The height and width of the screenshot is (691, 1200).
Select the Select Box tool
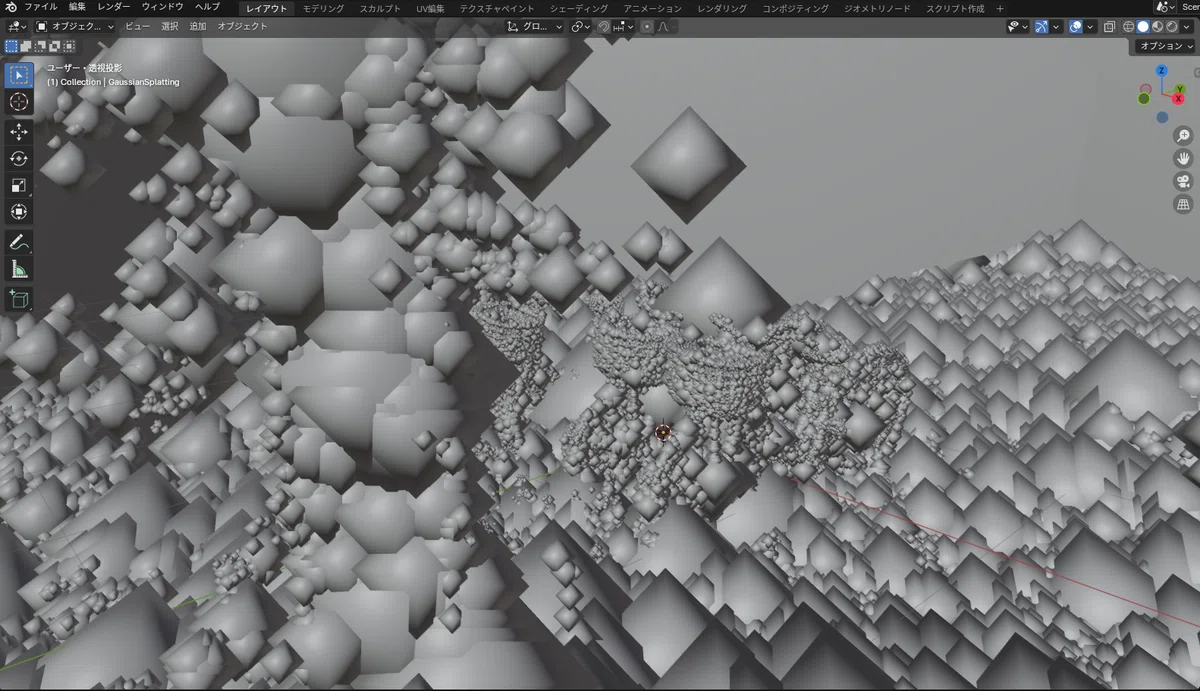[x=19, y=74]
